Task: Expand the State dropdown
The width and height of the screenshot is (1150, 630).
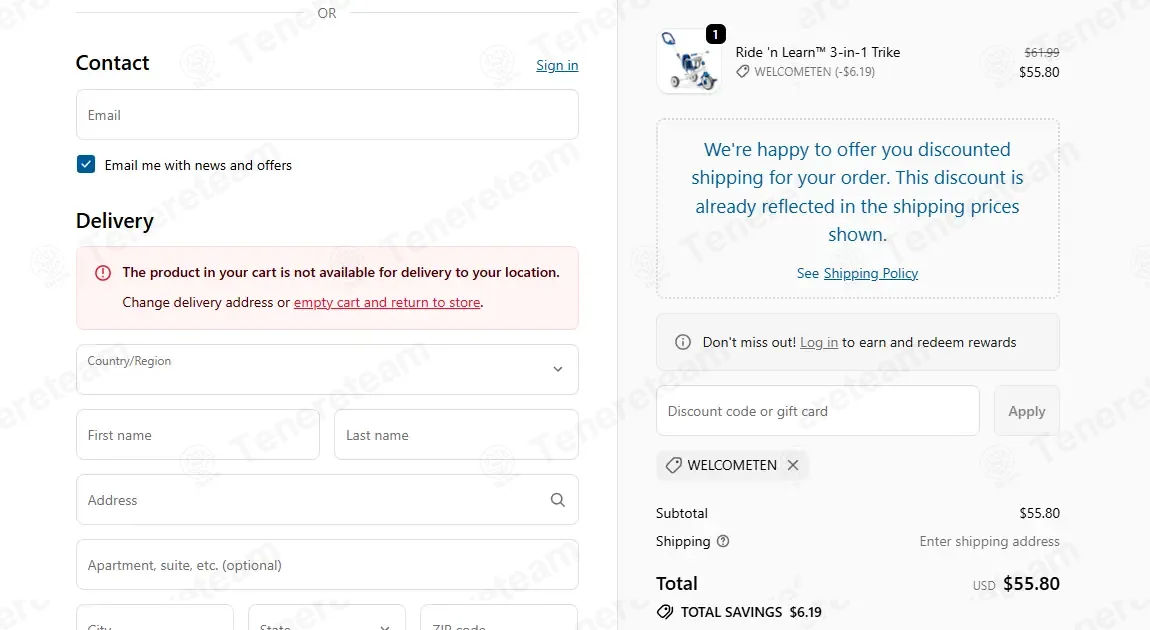Action: tap(326, 618)
